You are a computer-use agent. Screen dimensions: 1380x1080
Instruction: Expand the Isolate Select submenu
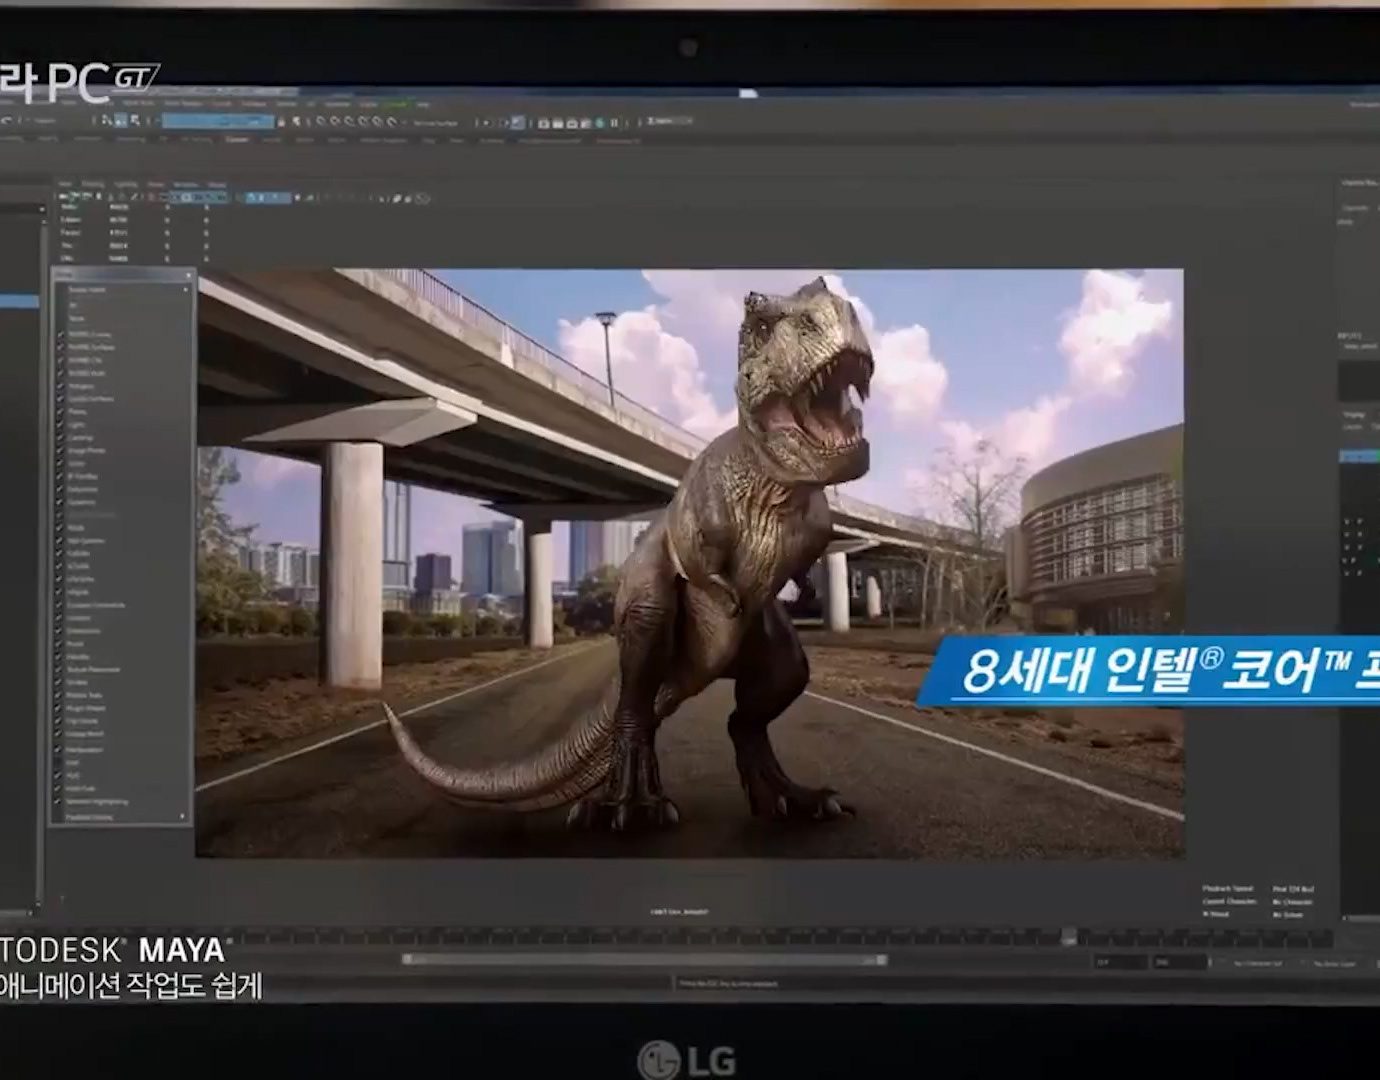pos(121,290)
